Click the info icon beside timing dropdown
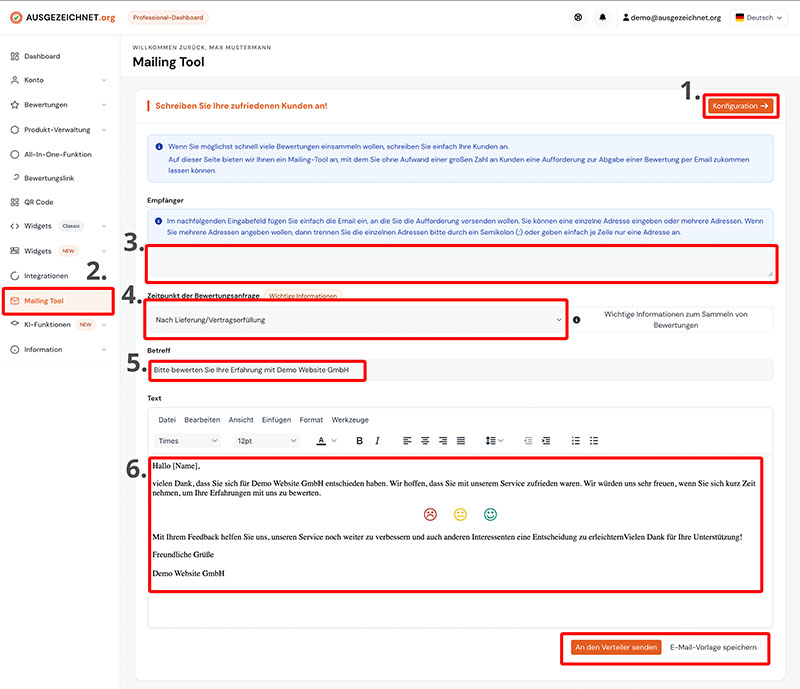The height and width of the screenshot is (689, 800). tap(577, 320)
